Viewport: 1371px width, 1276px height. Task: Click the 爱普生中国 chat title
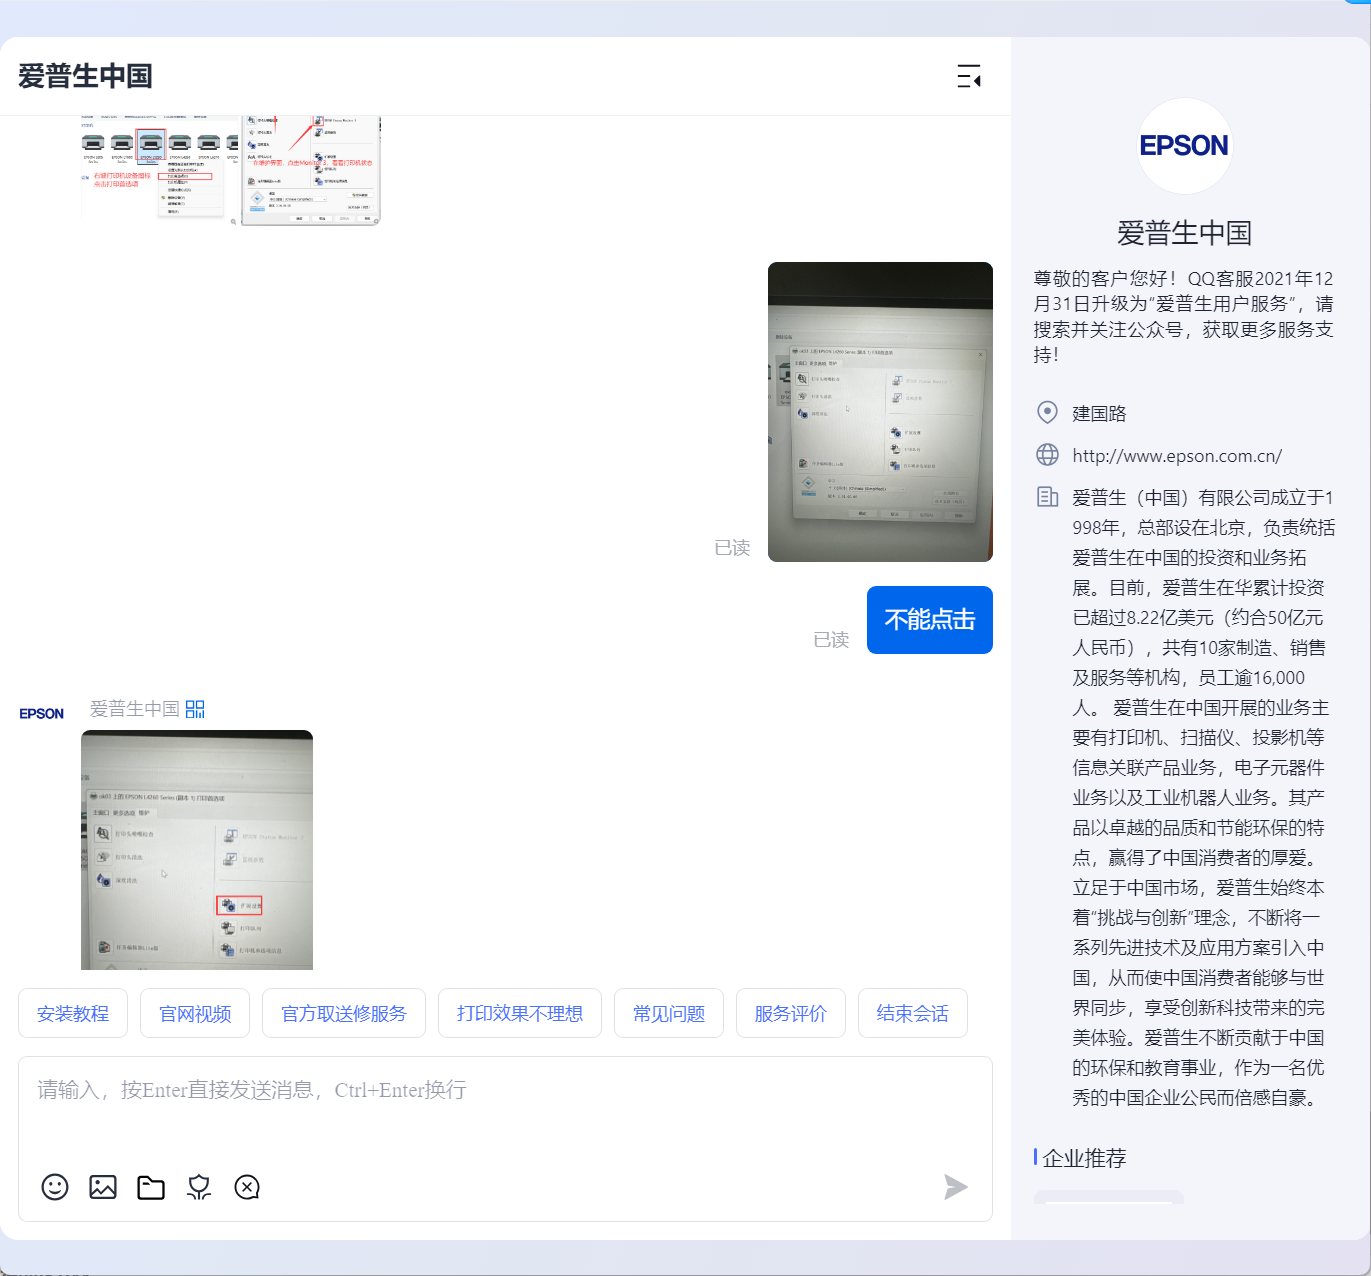click(x=85, y=76)
